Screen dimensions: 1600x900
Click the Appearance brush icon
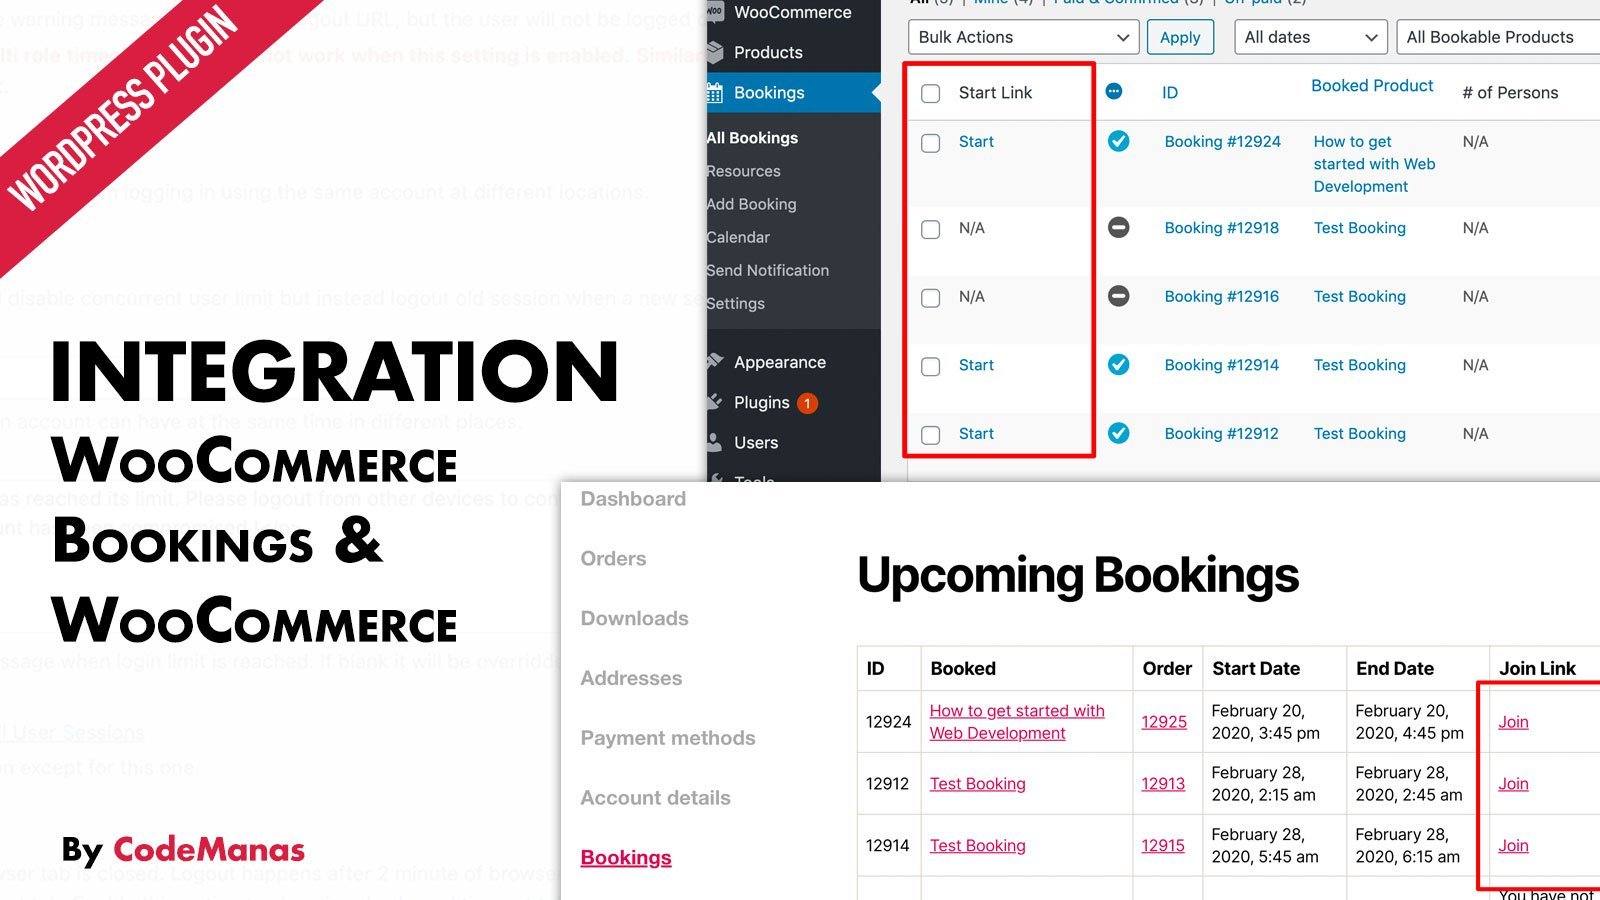(x=714, y=362)
